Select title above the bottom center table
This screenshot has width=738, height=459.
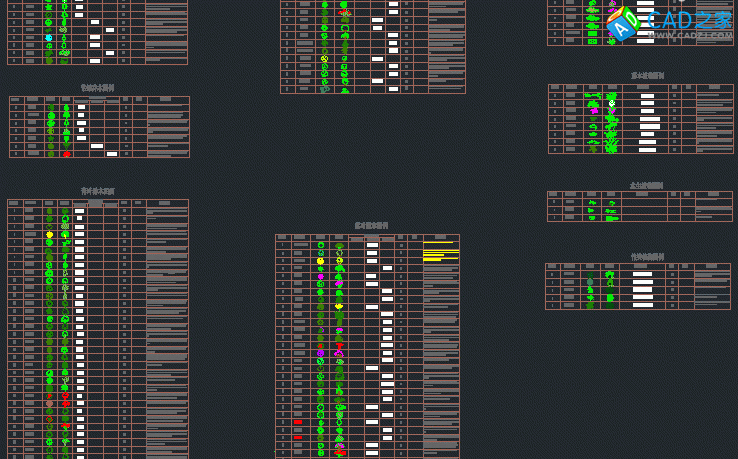tap(371, 226)
